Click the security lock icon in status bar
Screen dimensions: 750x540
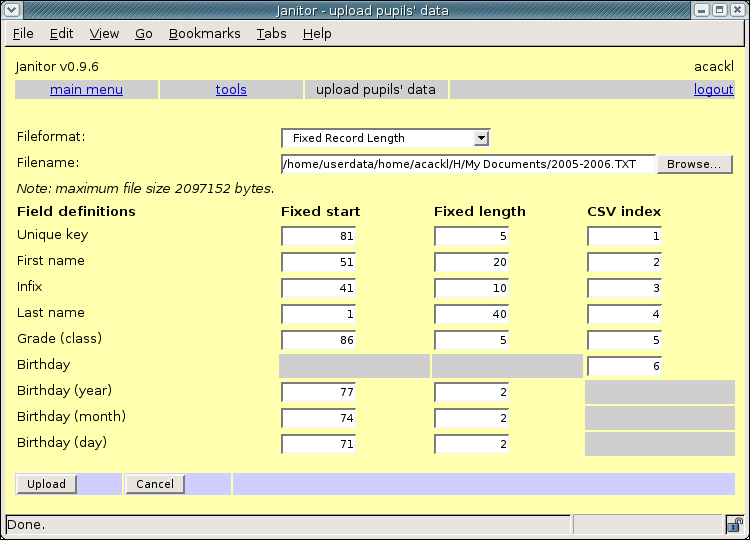(734, 525)
